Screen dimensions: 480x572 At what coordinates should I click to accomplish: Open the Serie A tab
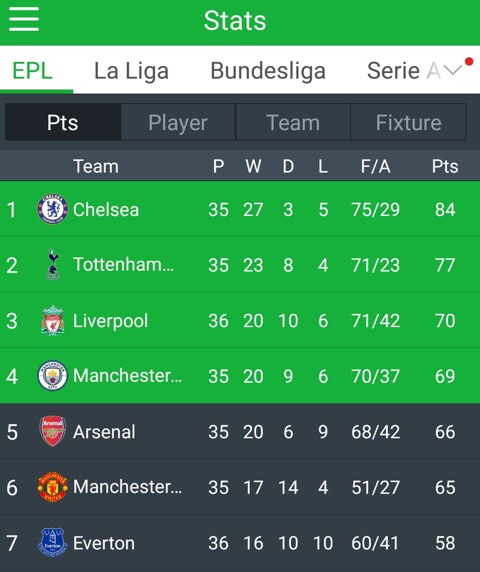point(403,70)
